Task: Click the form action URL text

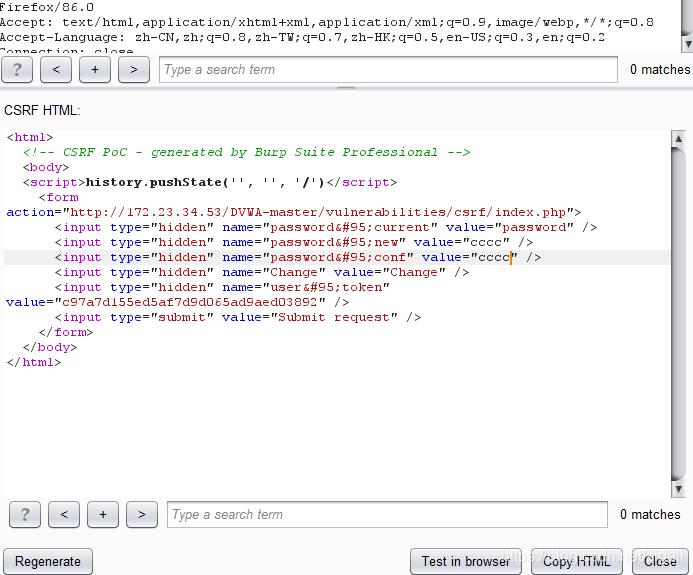Action: 318,212
